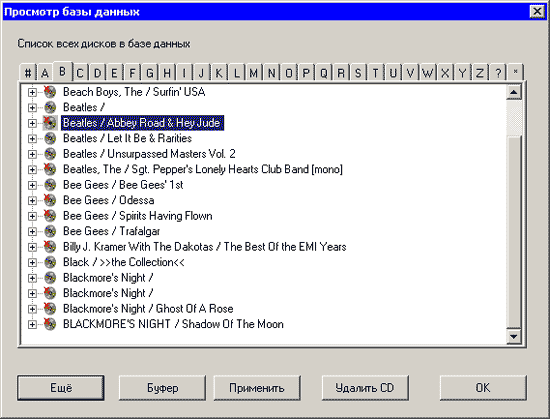Click disc icon for Blackmore's Night / Ghost Of A Rose
This screenshot has width=550, height=419.
point(50,309)
